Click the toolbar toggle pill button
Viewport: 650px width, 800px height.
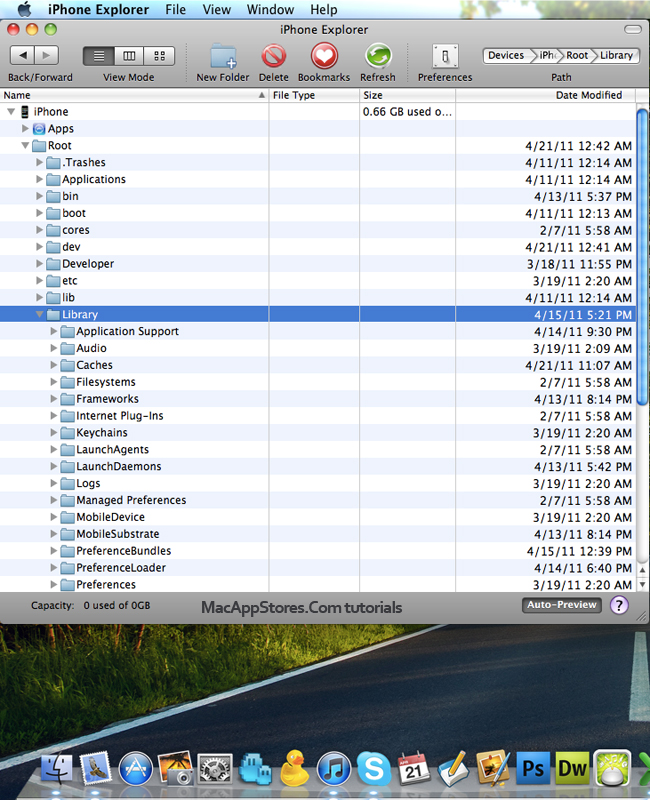[x=633, y=30]
